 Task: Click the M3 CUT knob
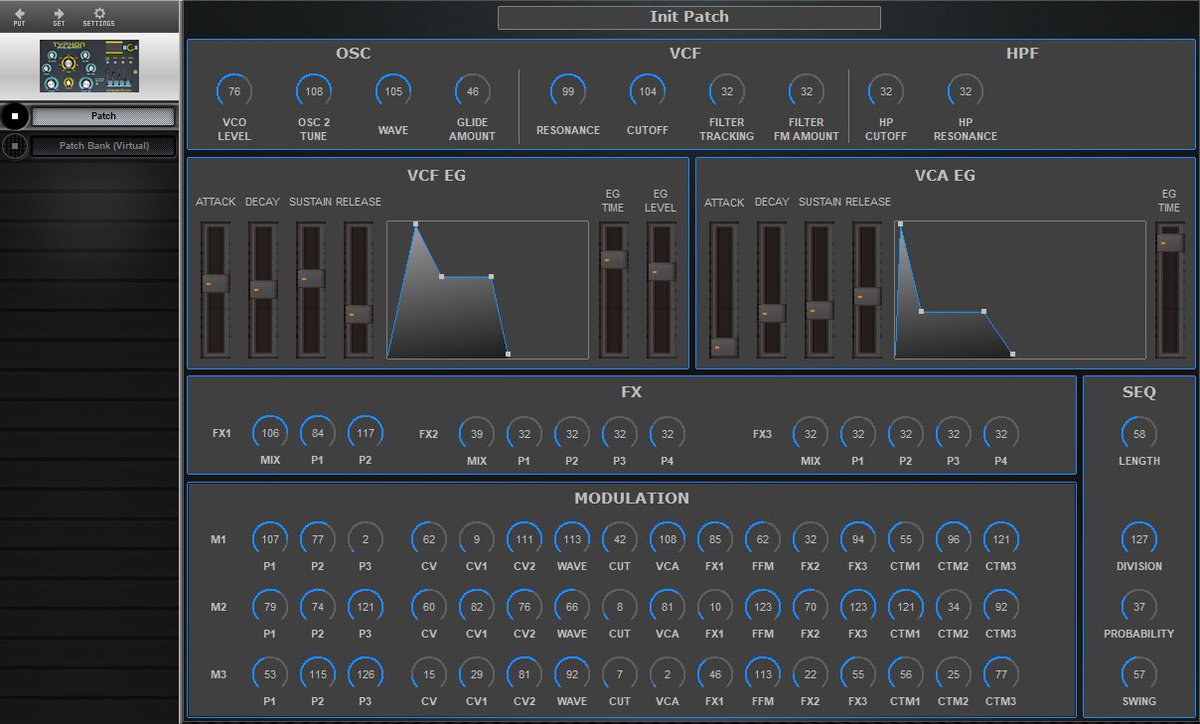tap(620, 675)
